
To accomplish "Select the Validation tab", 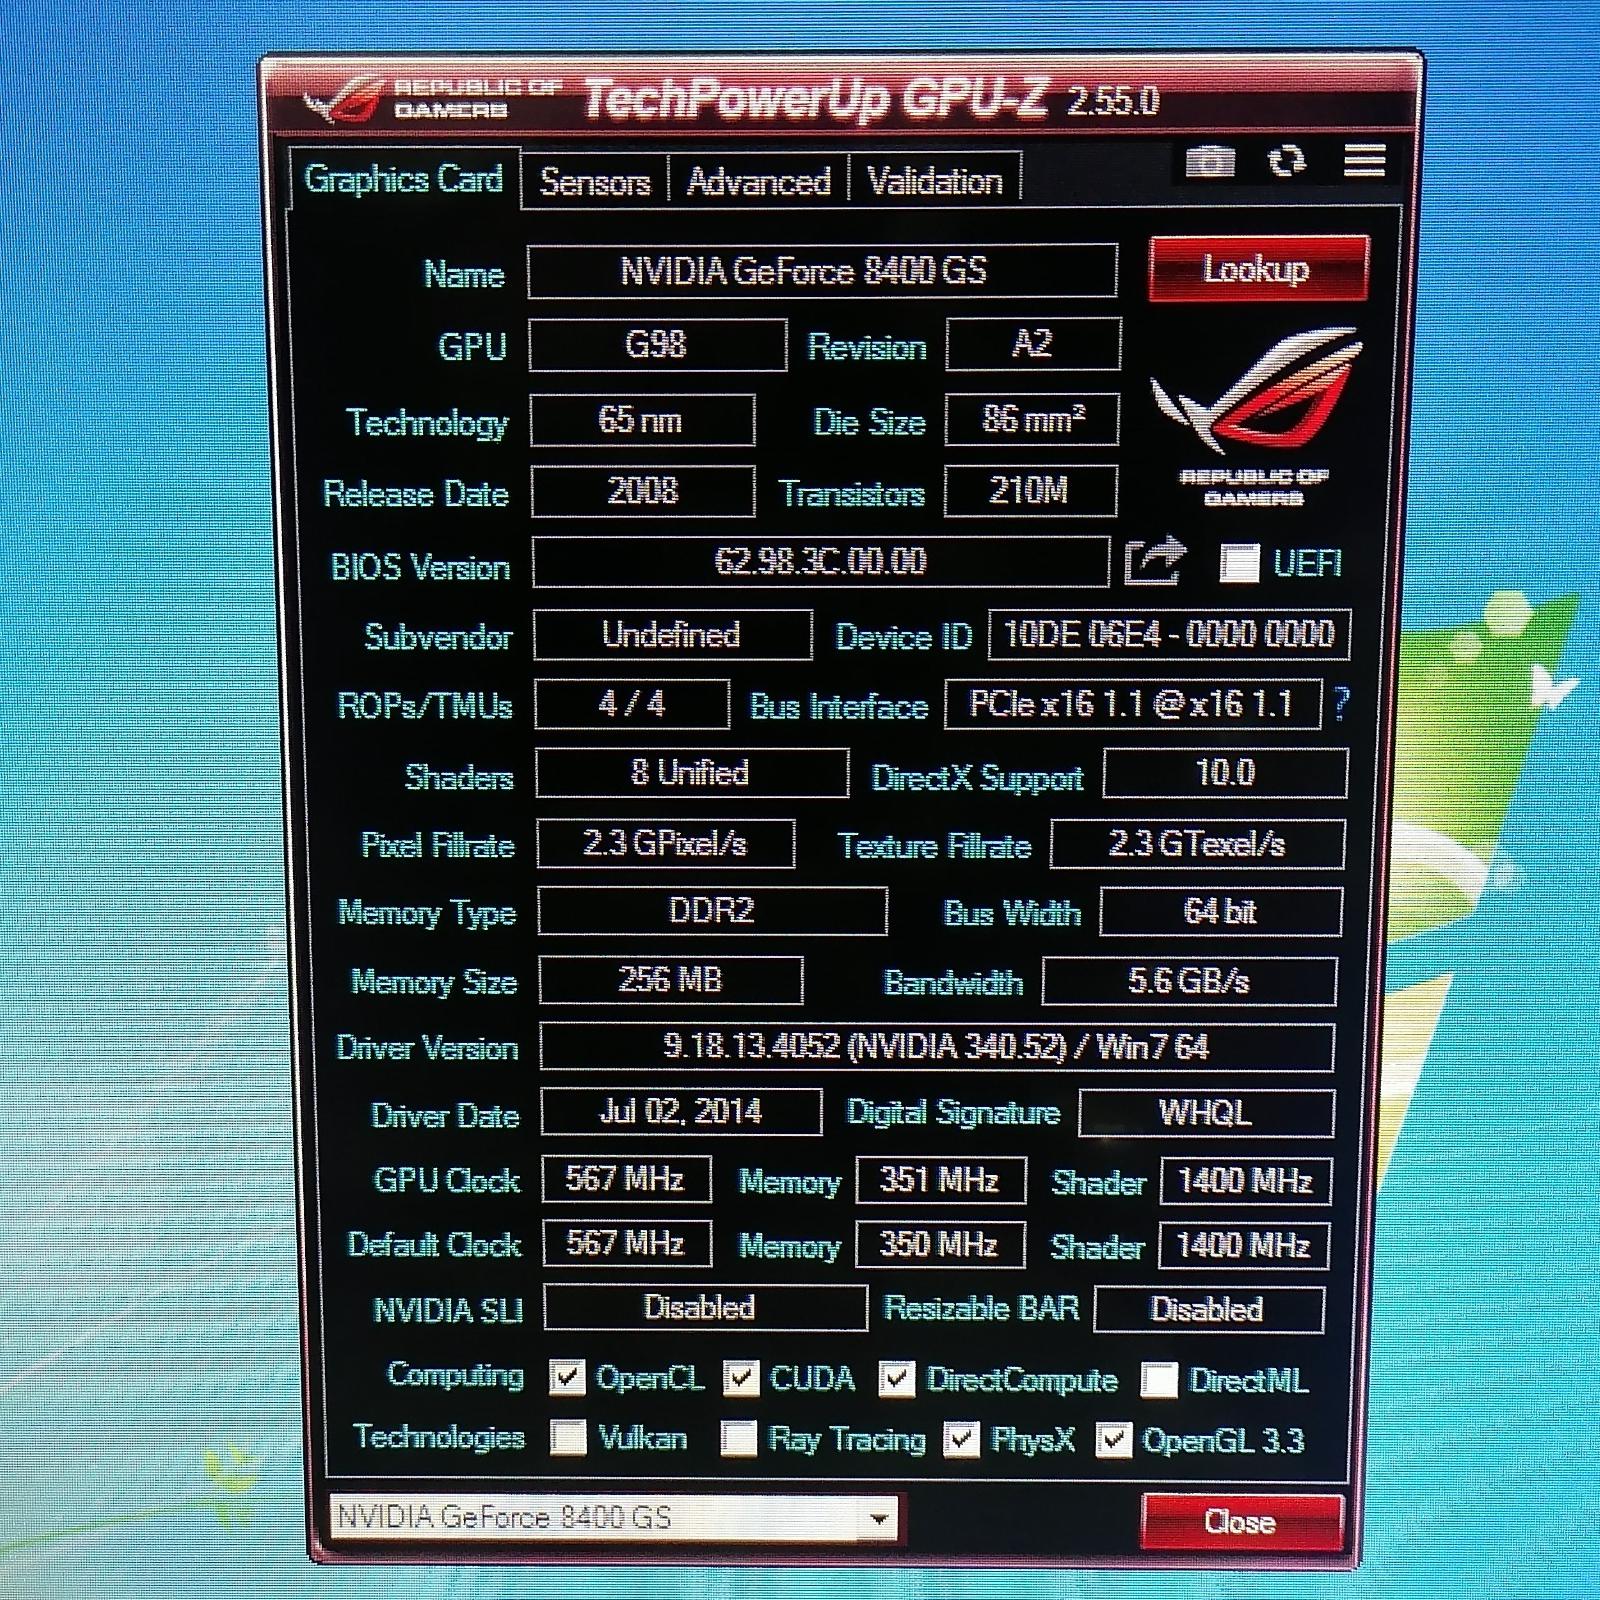I will point(934,182).
